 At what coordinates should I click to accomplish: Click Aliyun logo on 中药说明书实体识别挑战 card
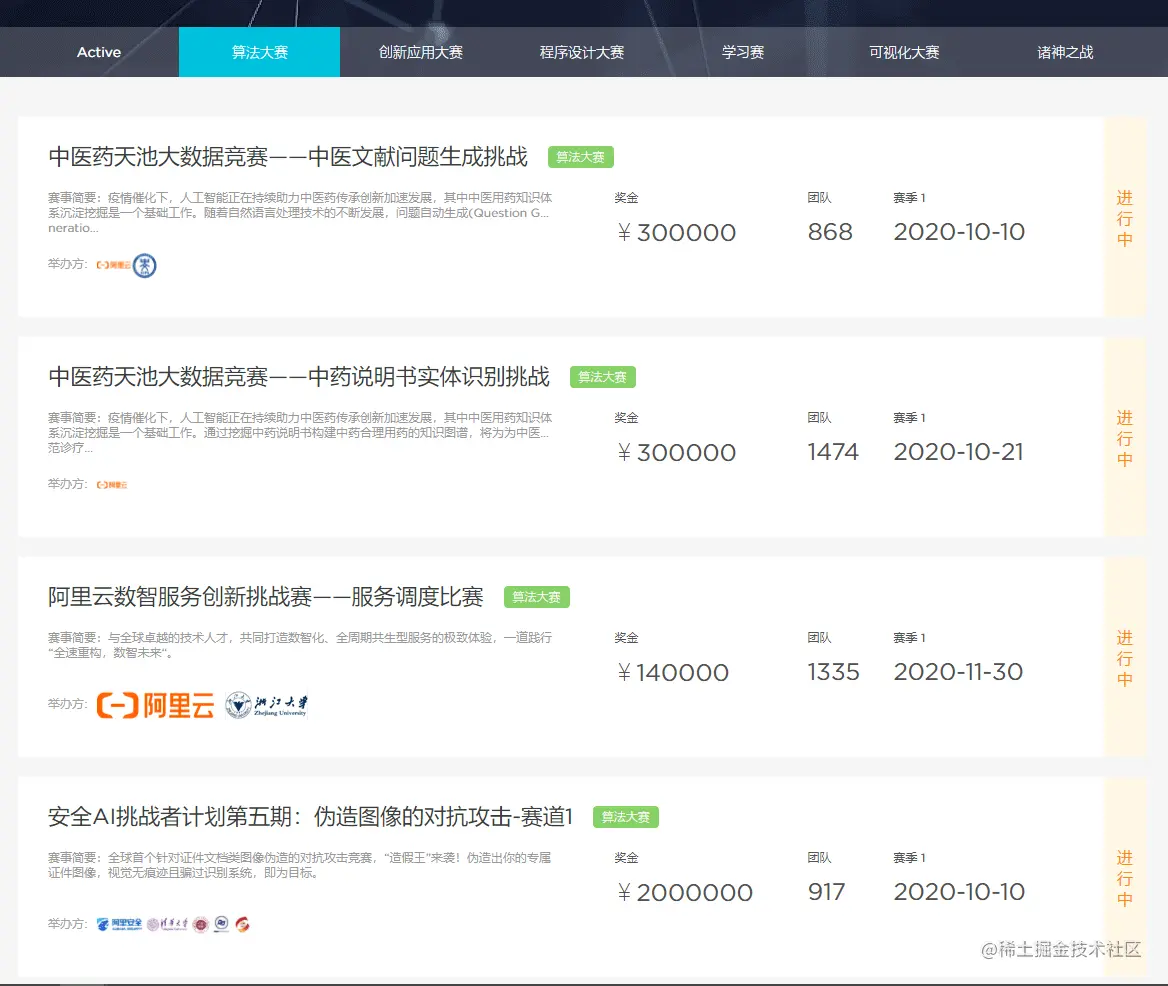(112, 485)
